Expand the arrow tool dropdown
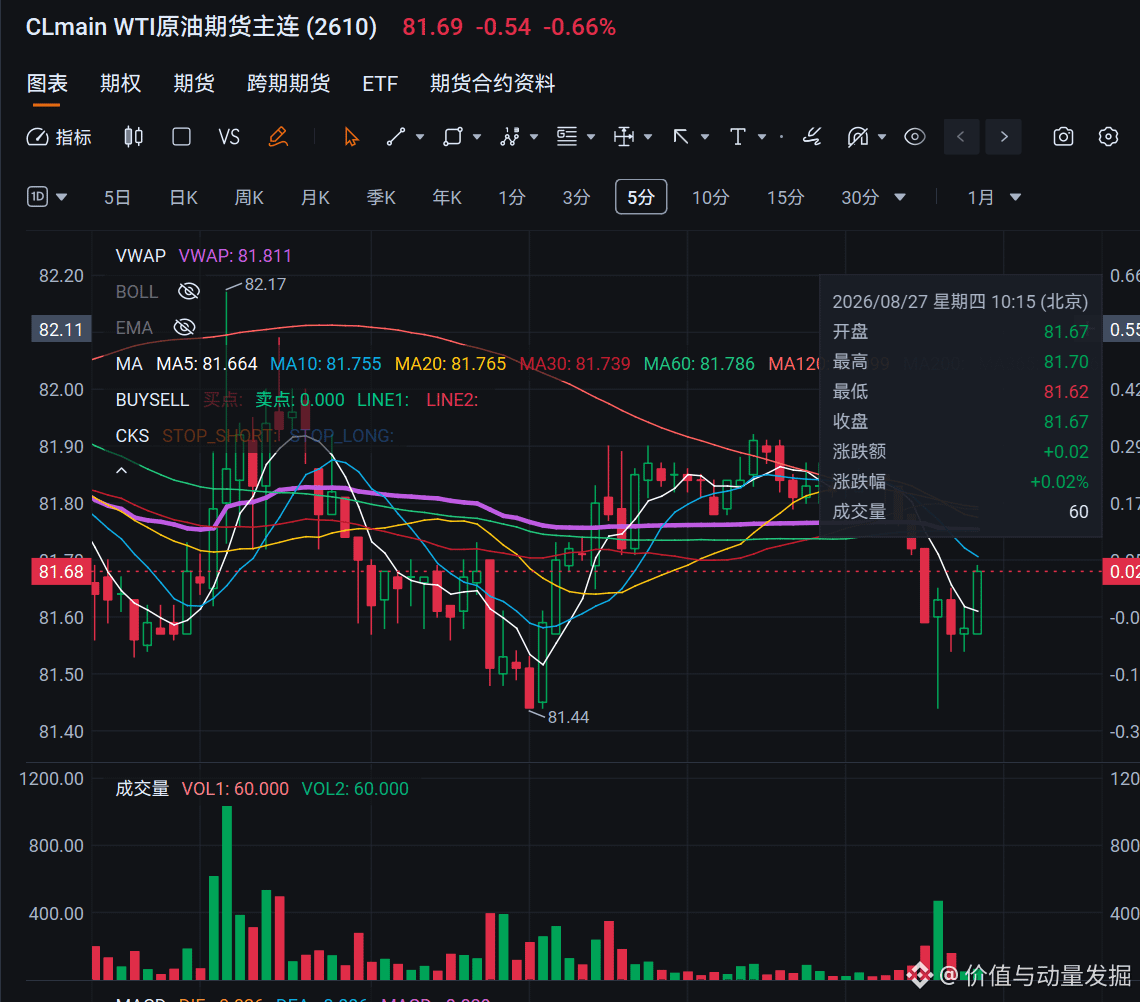This screenshot has height=1002, width=1140. point(705,137)
